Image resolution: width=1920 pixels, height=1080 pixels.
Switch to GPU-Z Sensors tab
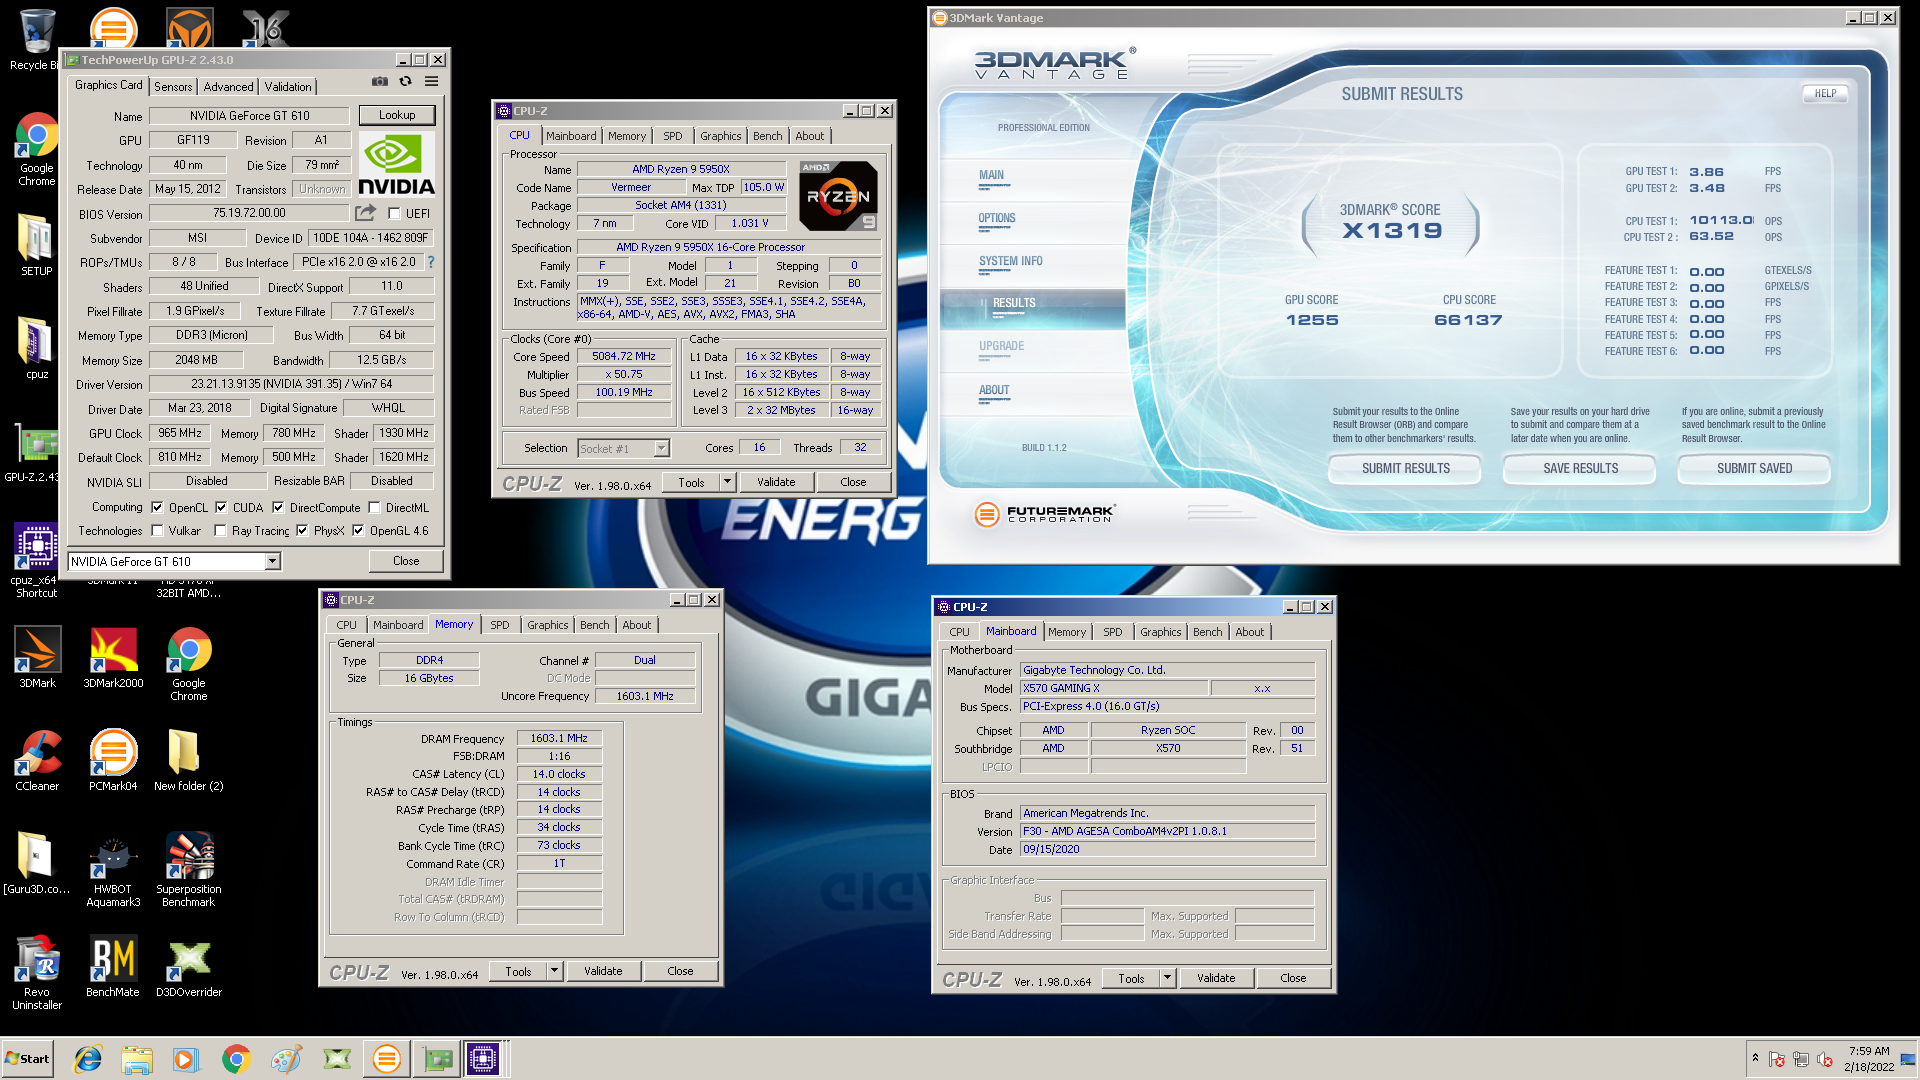[x=173, y=87]
